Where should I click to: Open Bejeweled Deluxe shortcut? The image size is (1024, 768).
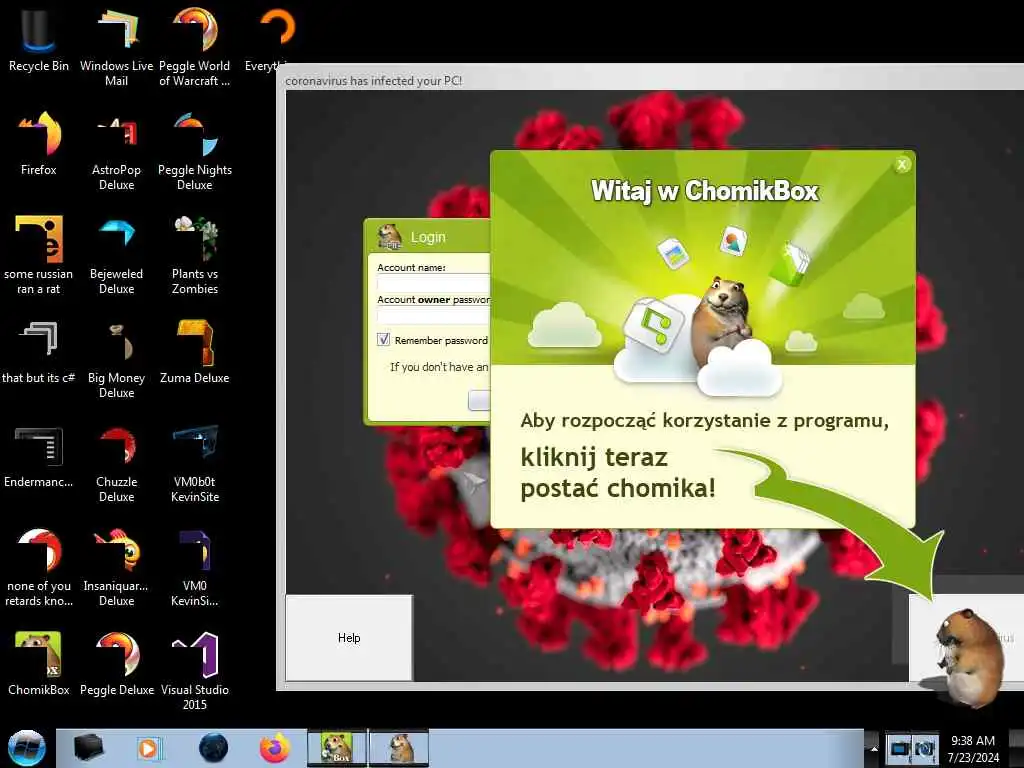click(x=116, y=255)
